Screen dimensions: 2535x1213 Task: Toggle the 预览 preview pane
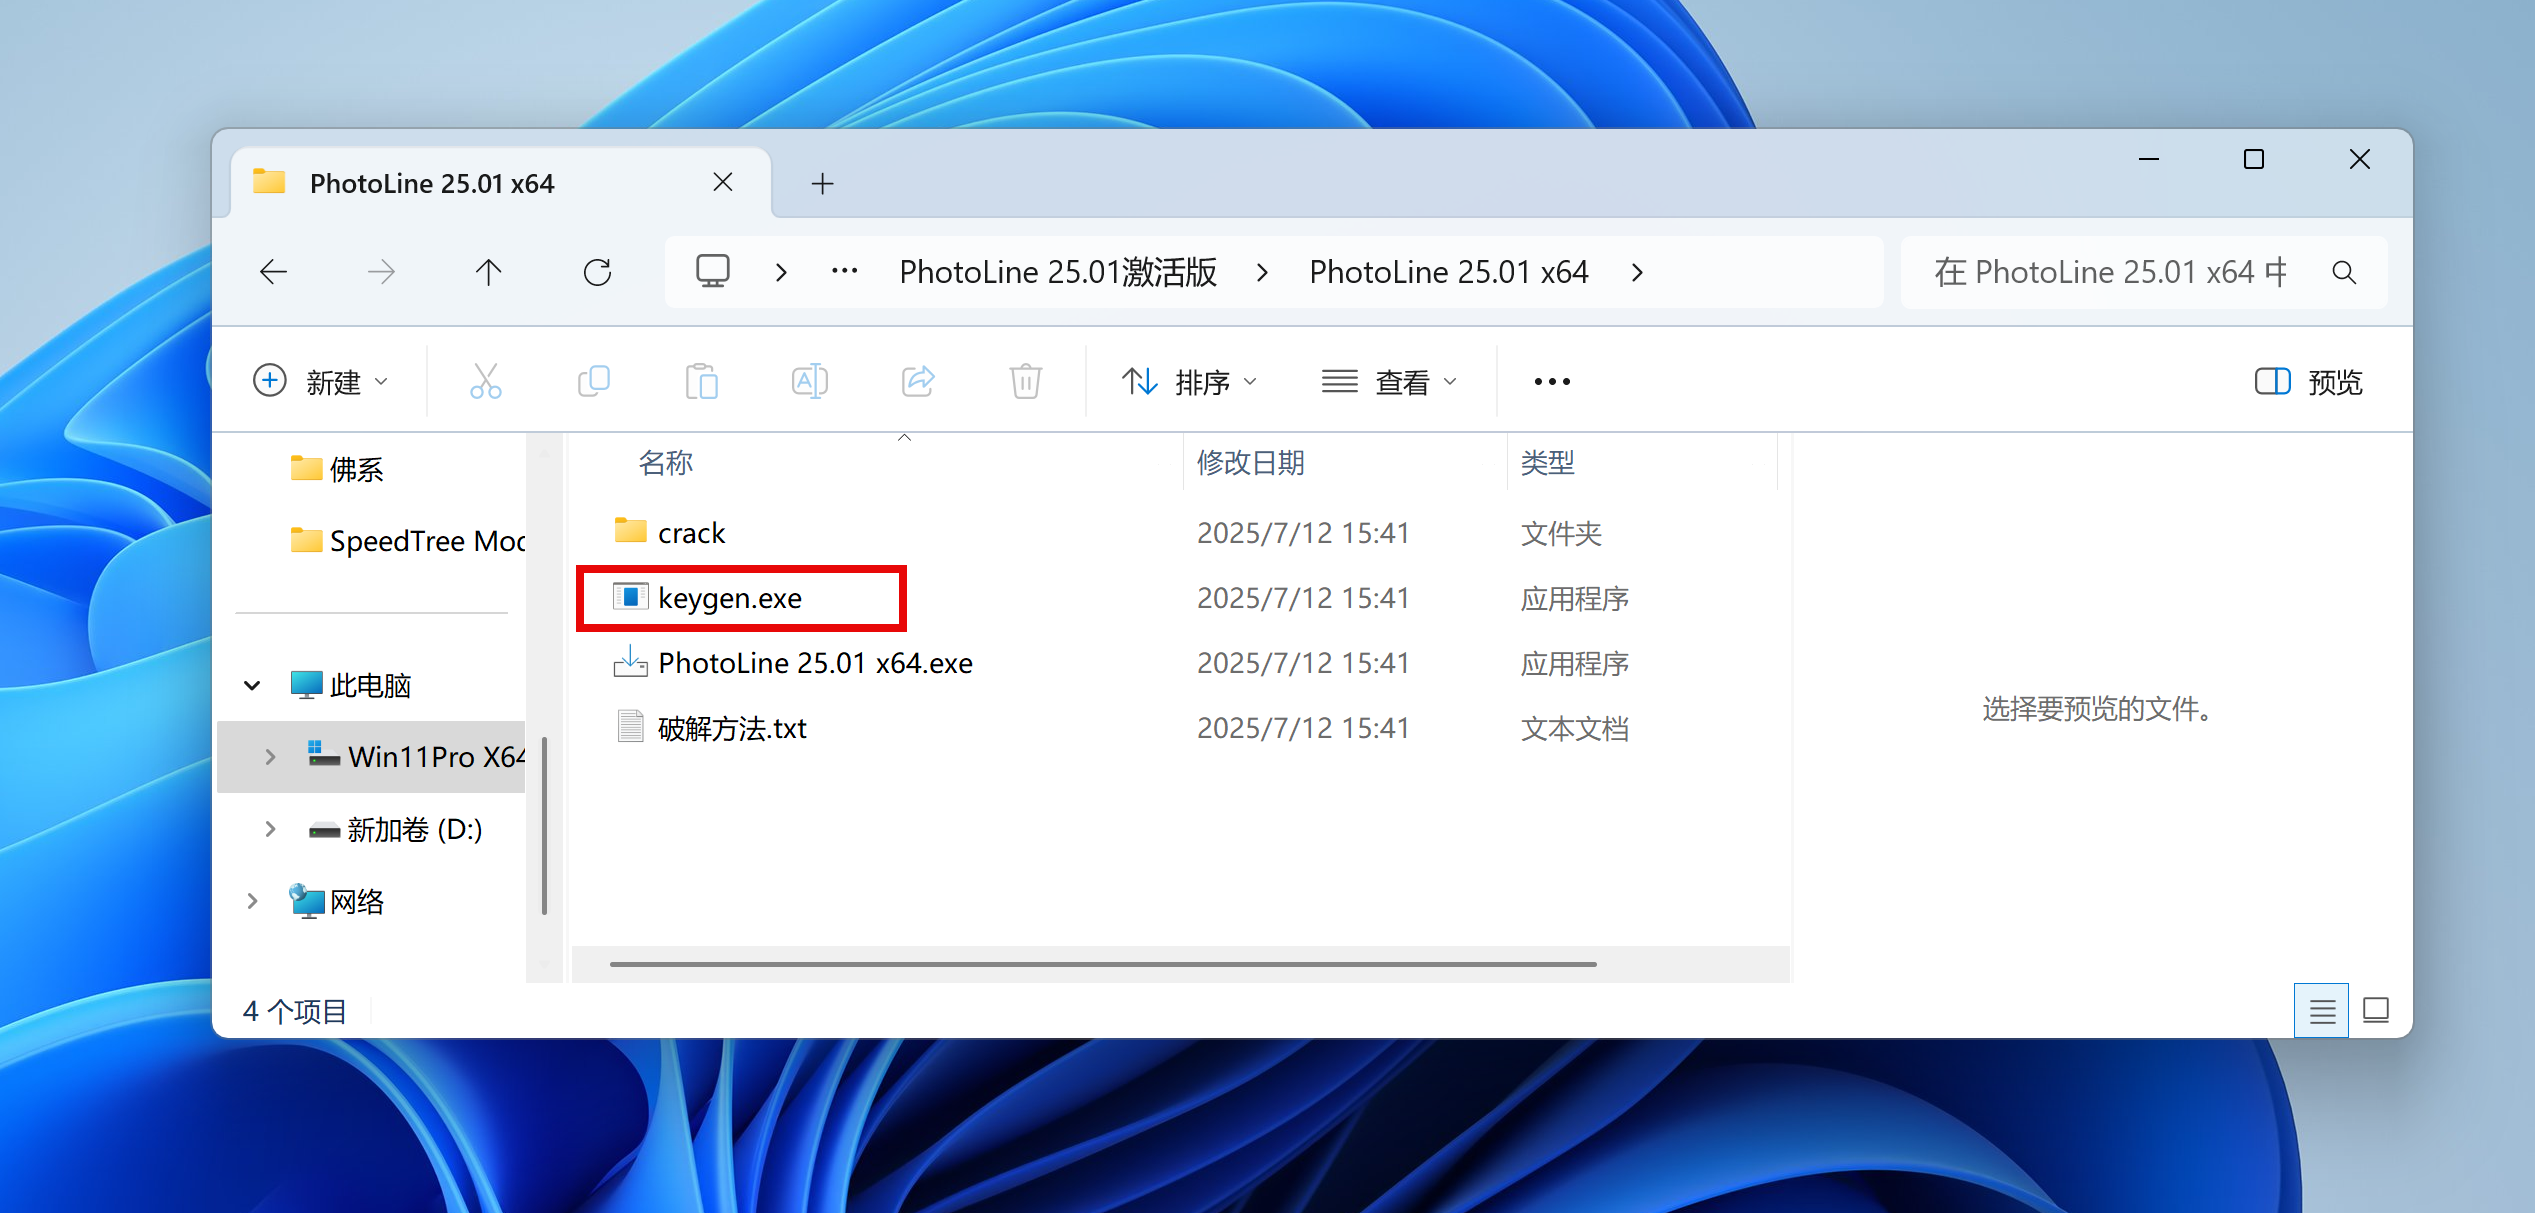2309,381
